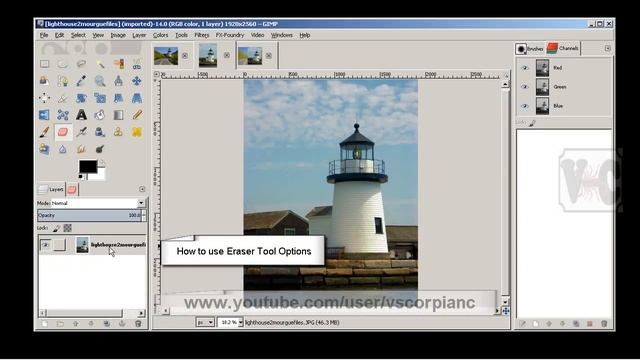
Task: Select the Blur/Sharpen droplet tool
Action: tap(63, 149)
